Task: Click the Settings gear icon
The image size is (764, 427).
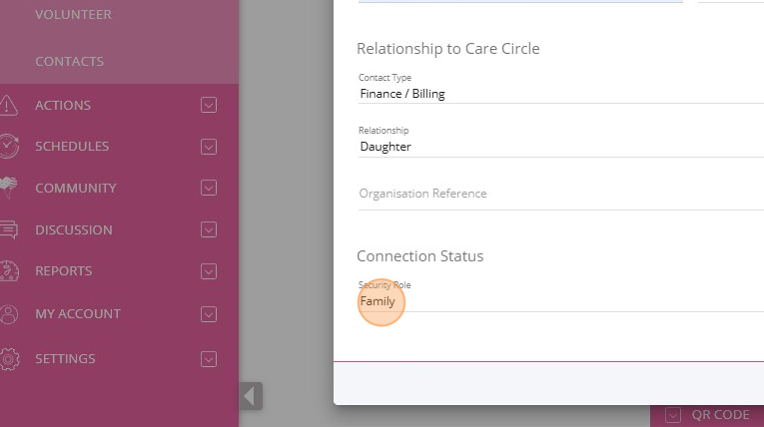Action: point(9,358)
